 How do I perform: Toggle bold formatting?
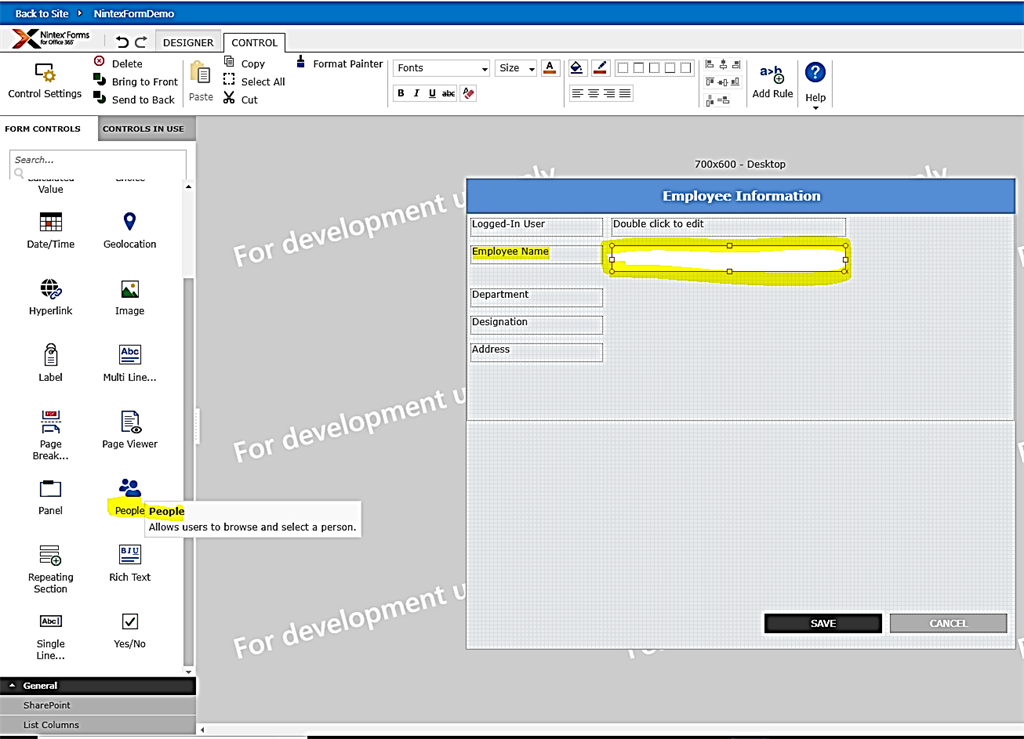click(x=400, y=92)
